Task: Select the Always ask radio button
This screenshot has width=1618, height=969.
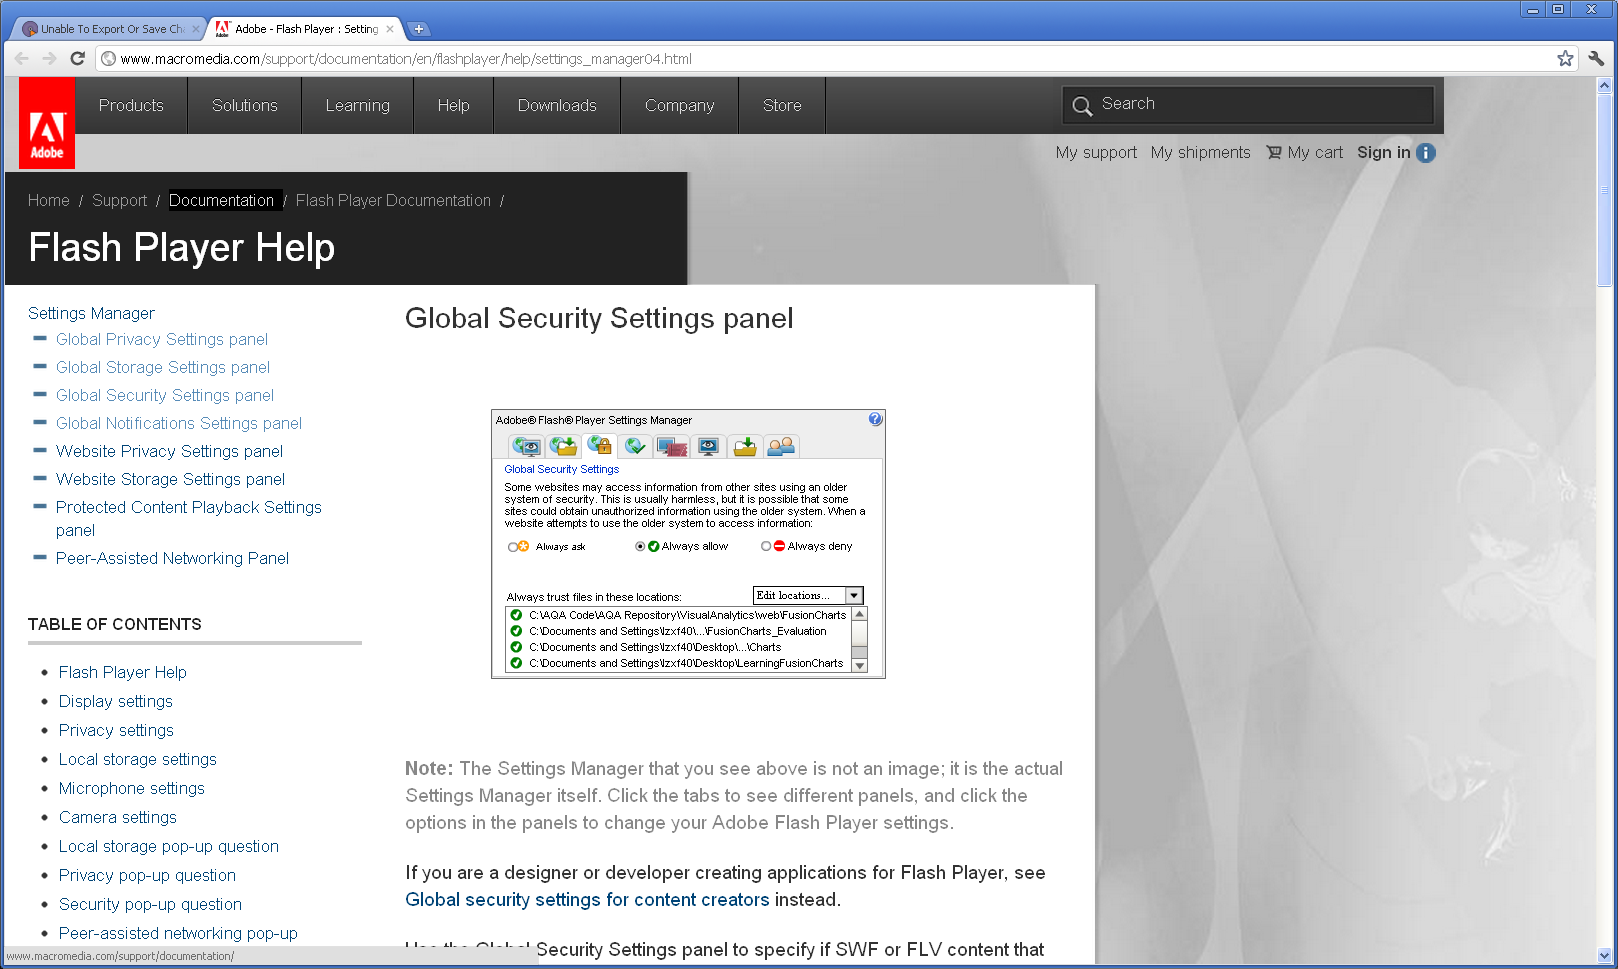Action: pos(513,547)
